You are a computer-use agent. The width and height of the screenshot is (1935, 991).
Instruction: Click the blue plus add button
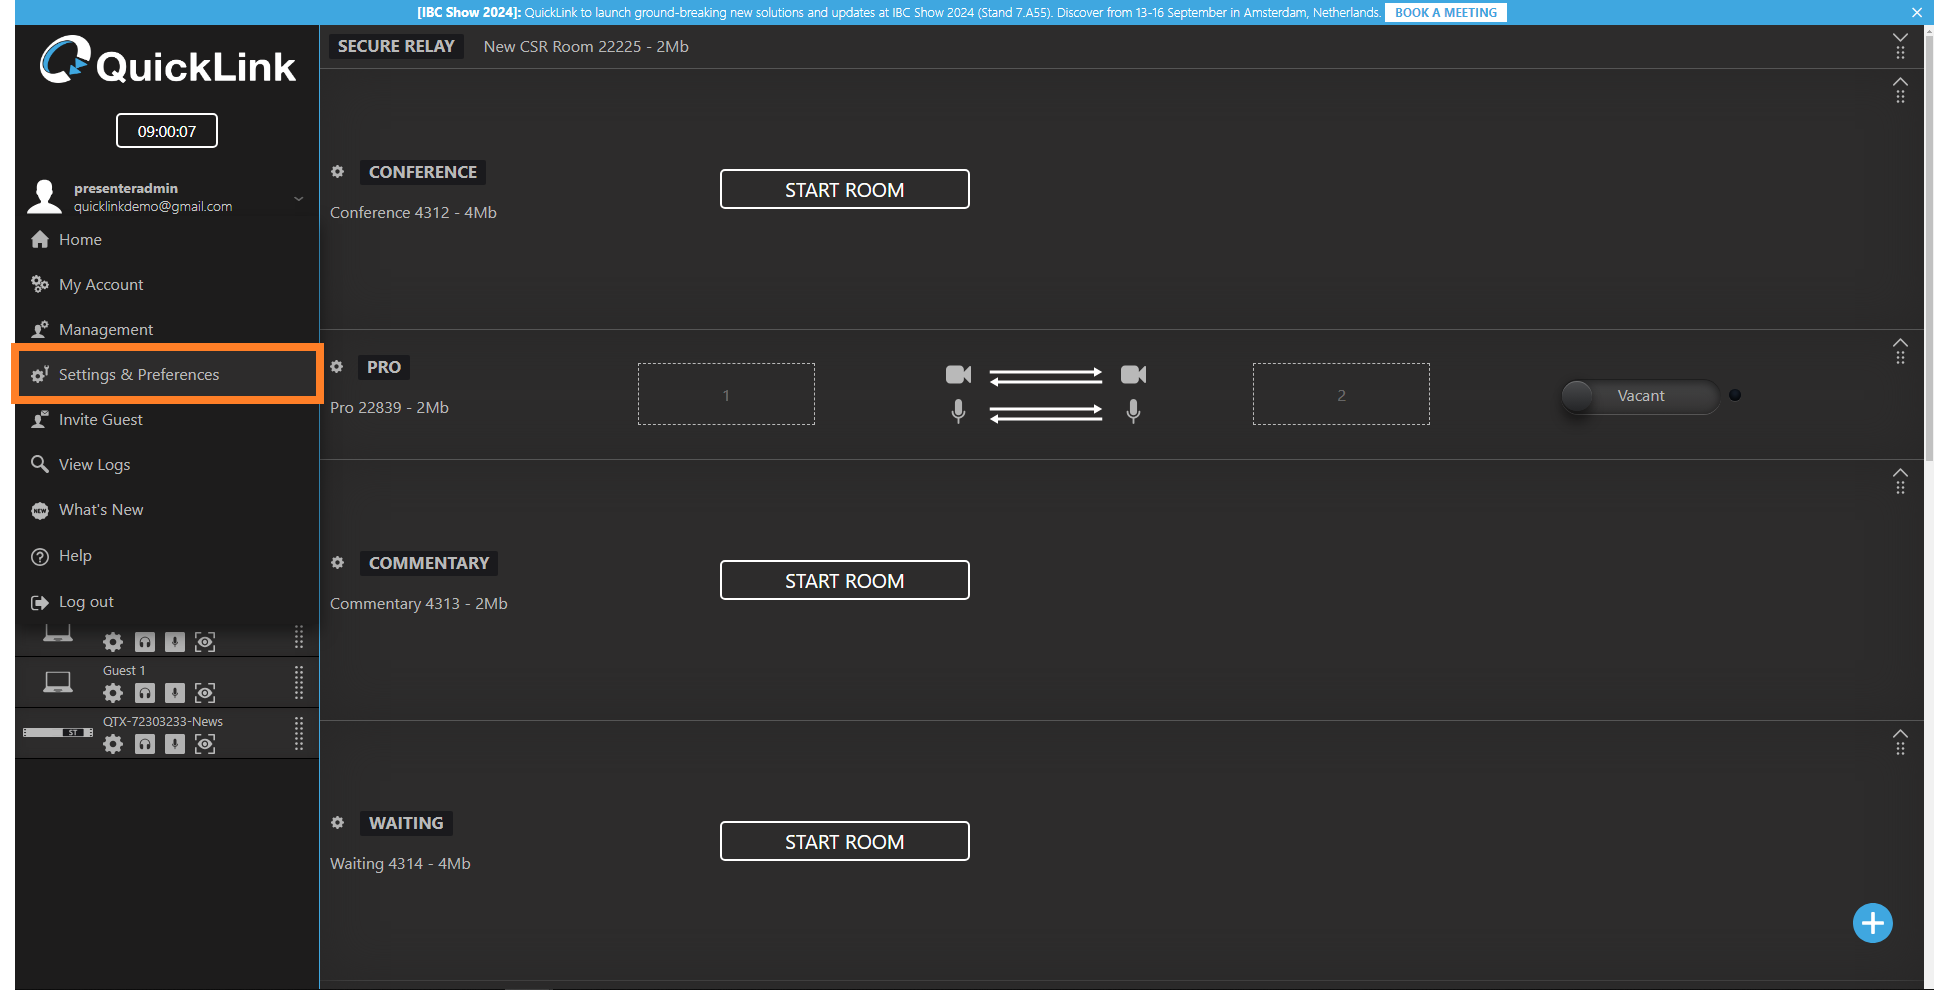pyautogui.click(x=1872, y=923)
